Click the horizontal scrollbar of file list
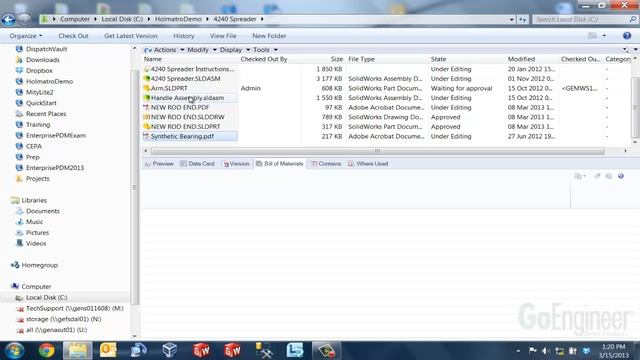 (x=377, y=151)
